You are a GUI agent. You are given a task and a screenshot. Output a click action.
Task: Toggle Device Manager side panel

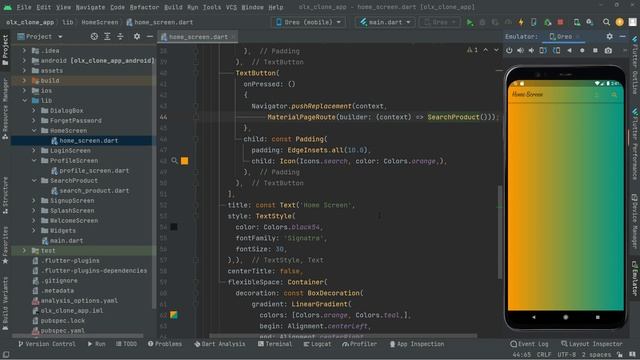click(x=635, y=221)
